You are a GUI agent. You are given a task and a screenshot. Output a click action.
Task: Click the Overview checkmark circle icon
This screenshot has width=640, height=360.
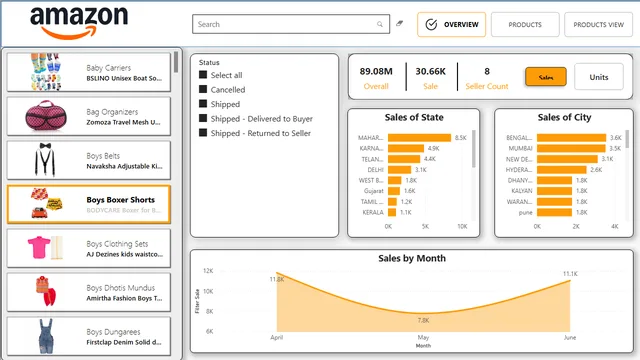tap(431, 24)
